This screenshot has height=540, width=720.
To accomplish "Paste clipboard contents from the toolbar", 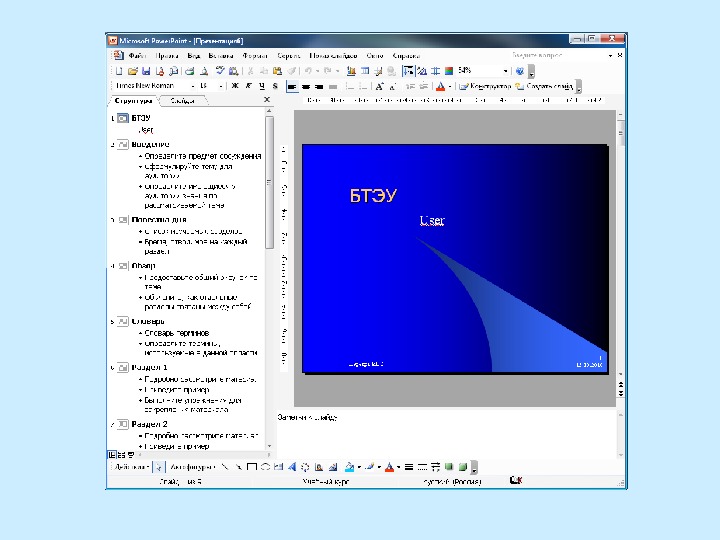I will coord(277,71).
